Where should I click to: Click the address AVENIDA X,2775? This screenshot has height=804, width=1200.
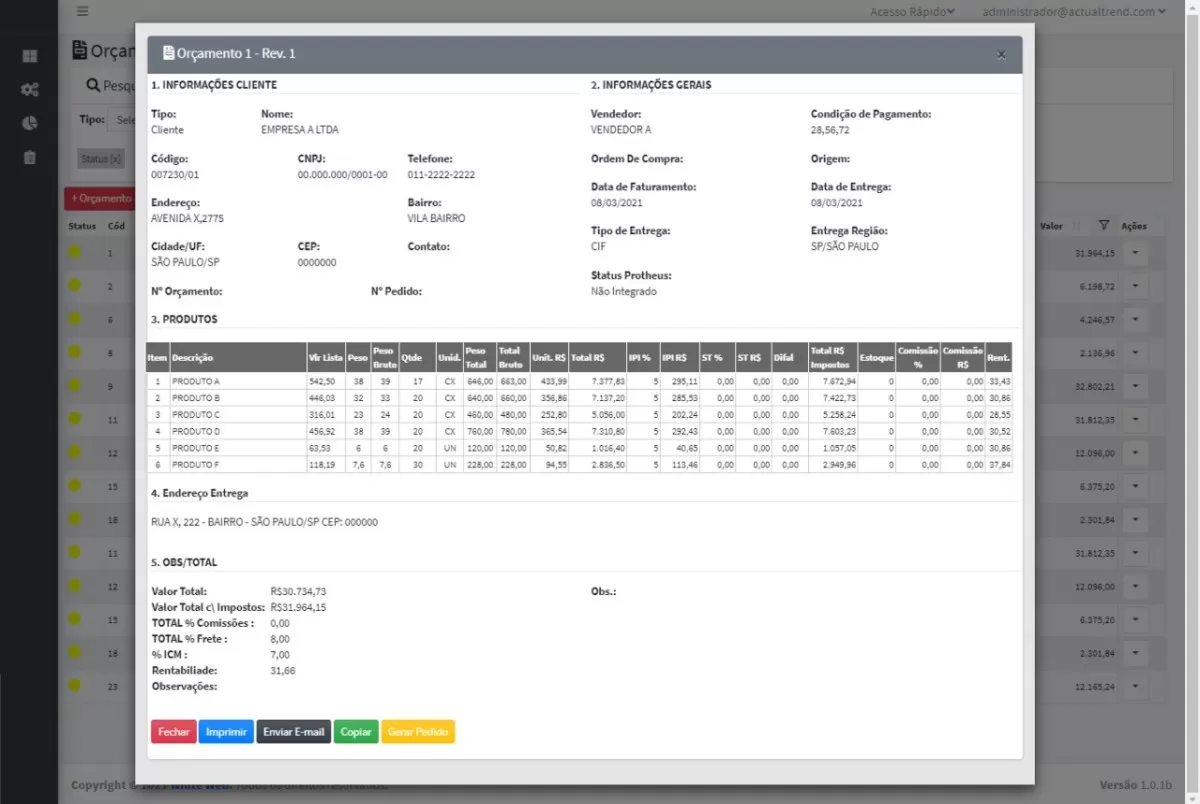(x=187, y=218)
